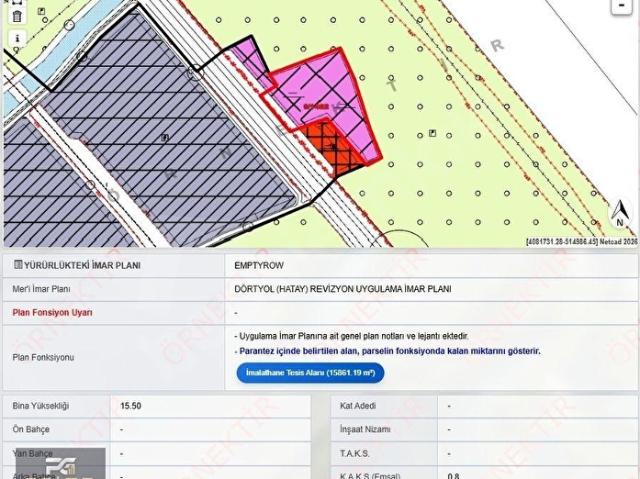The image size is (640, 479).
Task: Click the 'Plan Fonsiyon Uyarı' red label
Action: pos(52,313)
